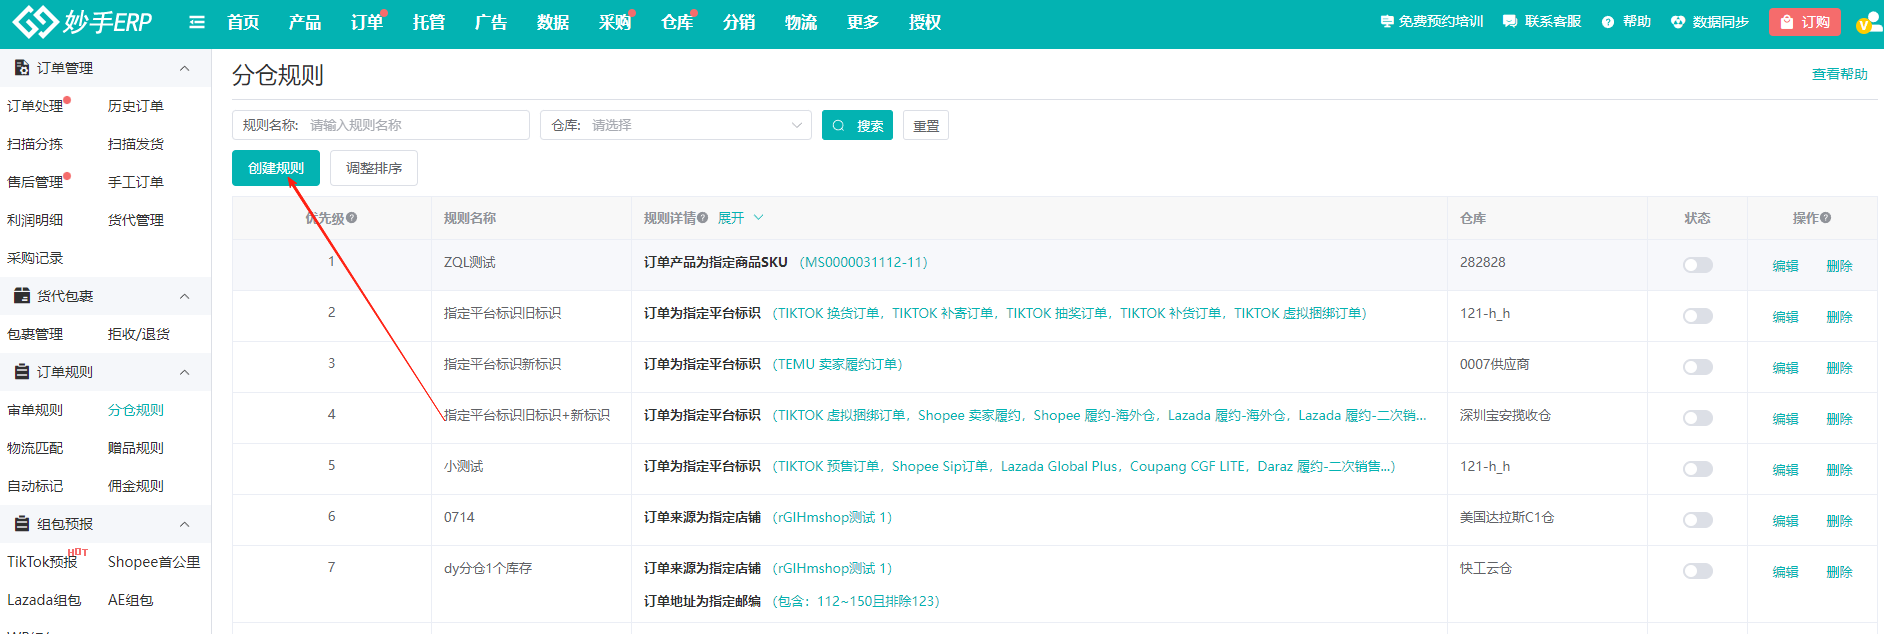This screenshot has height=634, width=1884.
Task: Go to 订单处理 in sidebar
Action: 35,106
